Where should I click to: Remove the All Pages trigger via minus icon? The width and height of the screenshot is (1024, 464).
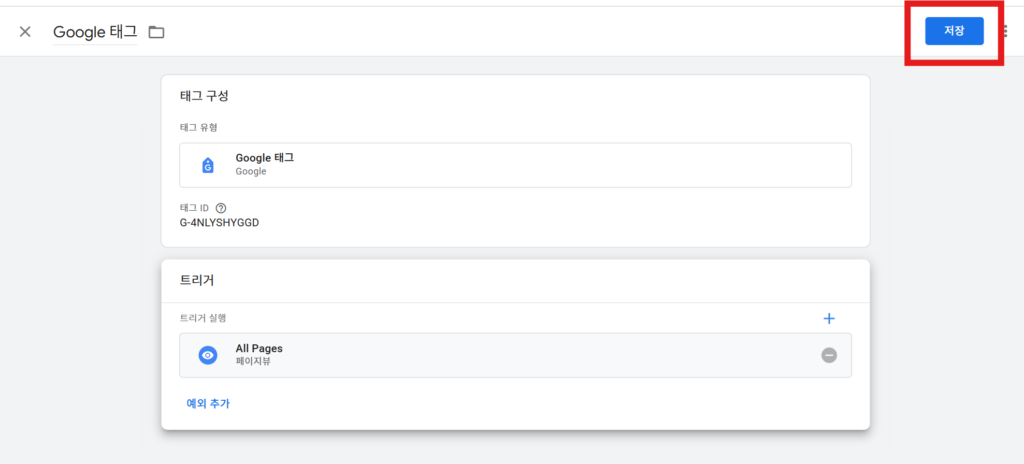[829, 355]
